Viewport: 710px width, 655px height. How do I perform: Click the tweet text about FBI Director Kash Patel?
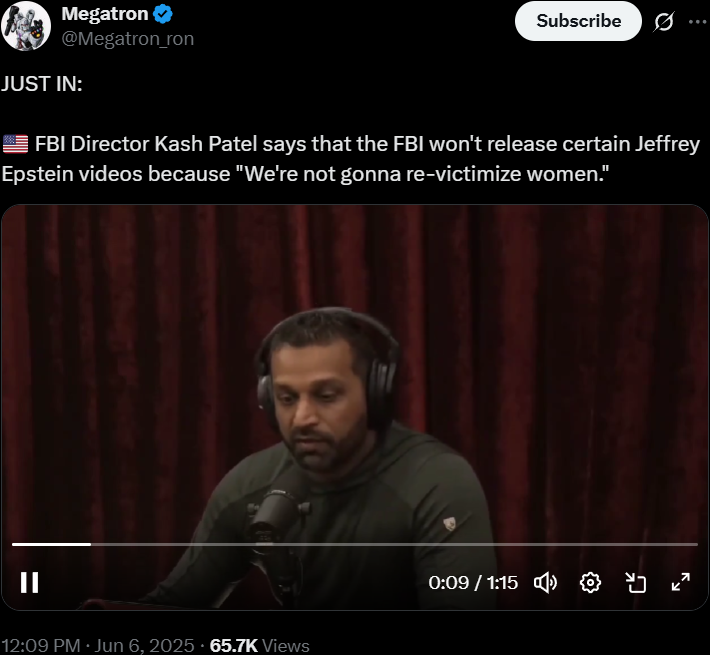351,158
